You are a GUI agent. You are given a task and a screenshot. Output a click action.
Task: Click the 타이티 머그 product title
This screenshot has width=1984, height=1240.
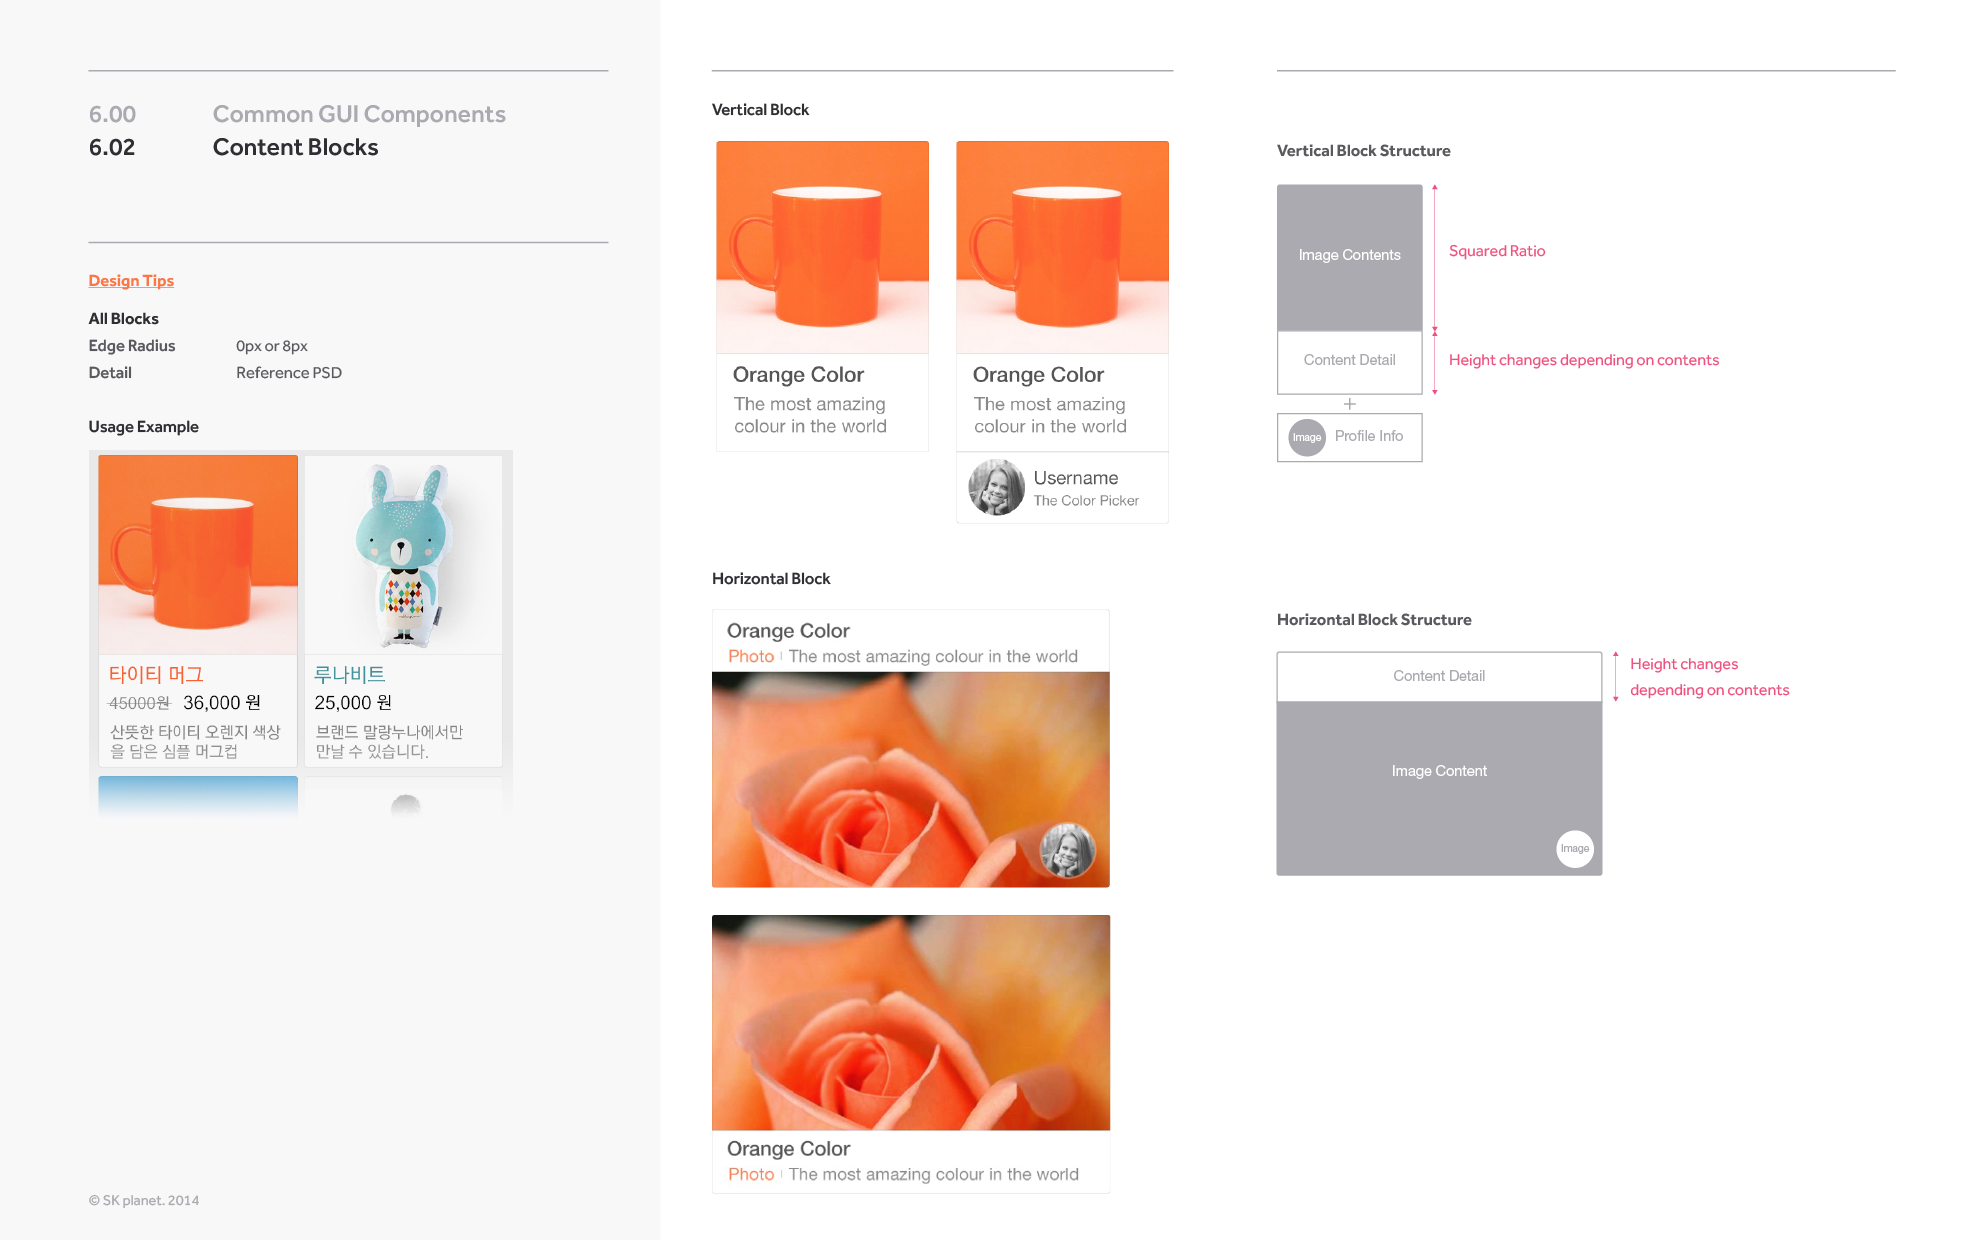pos(156,675)
